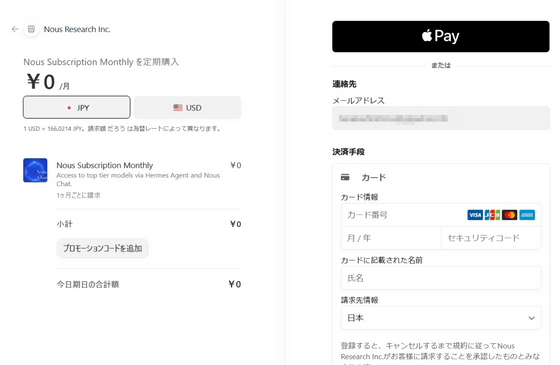
Task: Focus the 月 / 年 expiry field
Action: (x=391, y=238)
